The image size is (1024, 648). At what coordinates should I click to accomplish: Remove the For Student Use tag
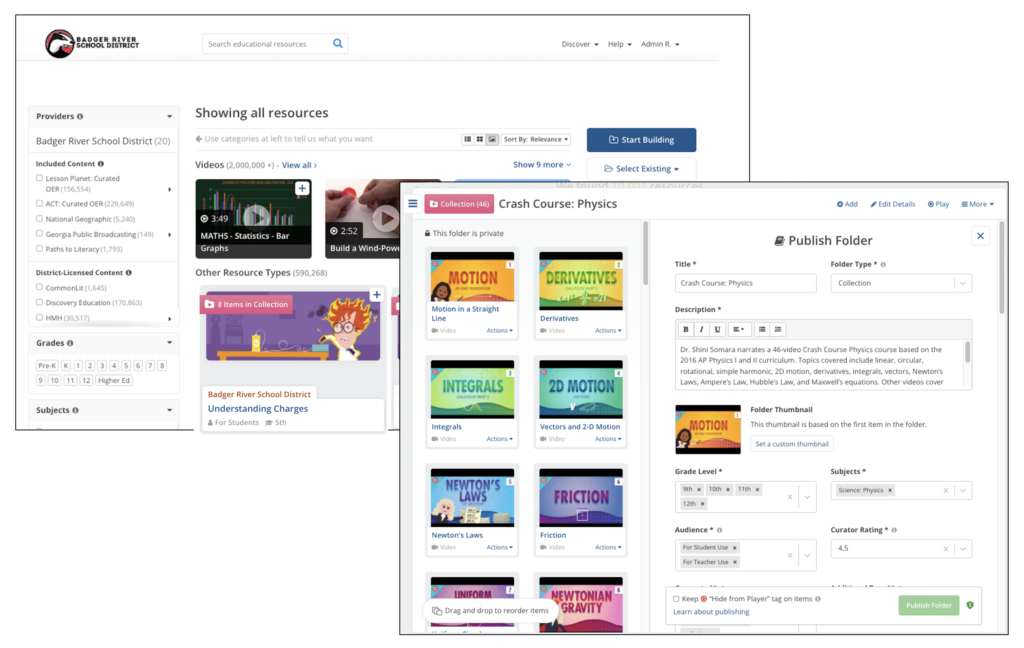point(735,547)
